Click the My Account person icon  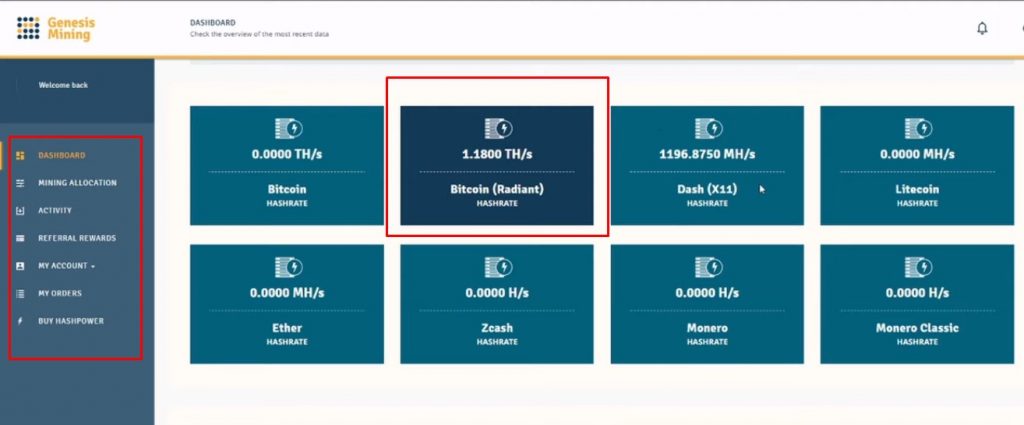point(20,266)
